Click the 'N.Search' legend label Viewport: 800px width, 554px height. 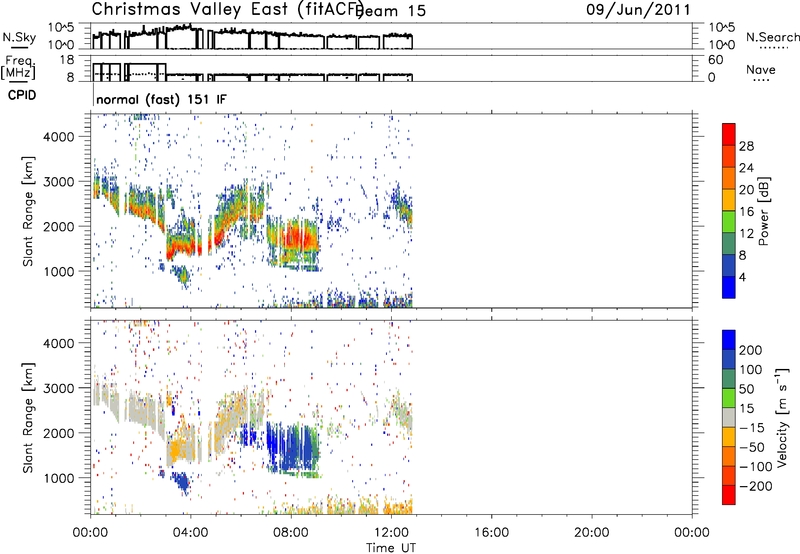click(772, 37)
